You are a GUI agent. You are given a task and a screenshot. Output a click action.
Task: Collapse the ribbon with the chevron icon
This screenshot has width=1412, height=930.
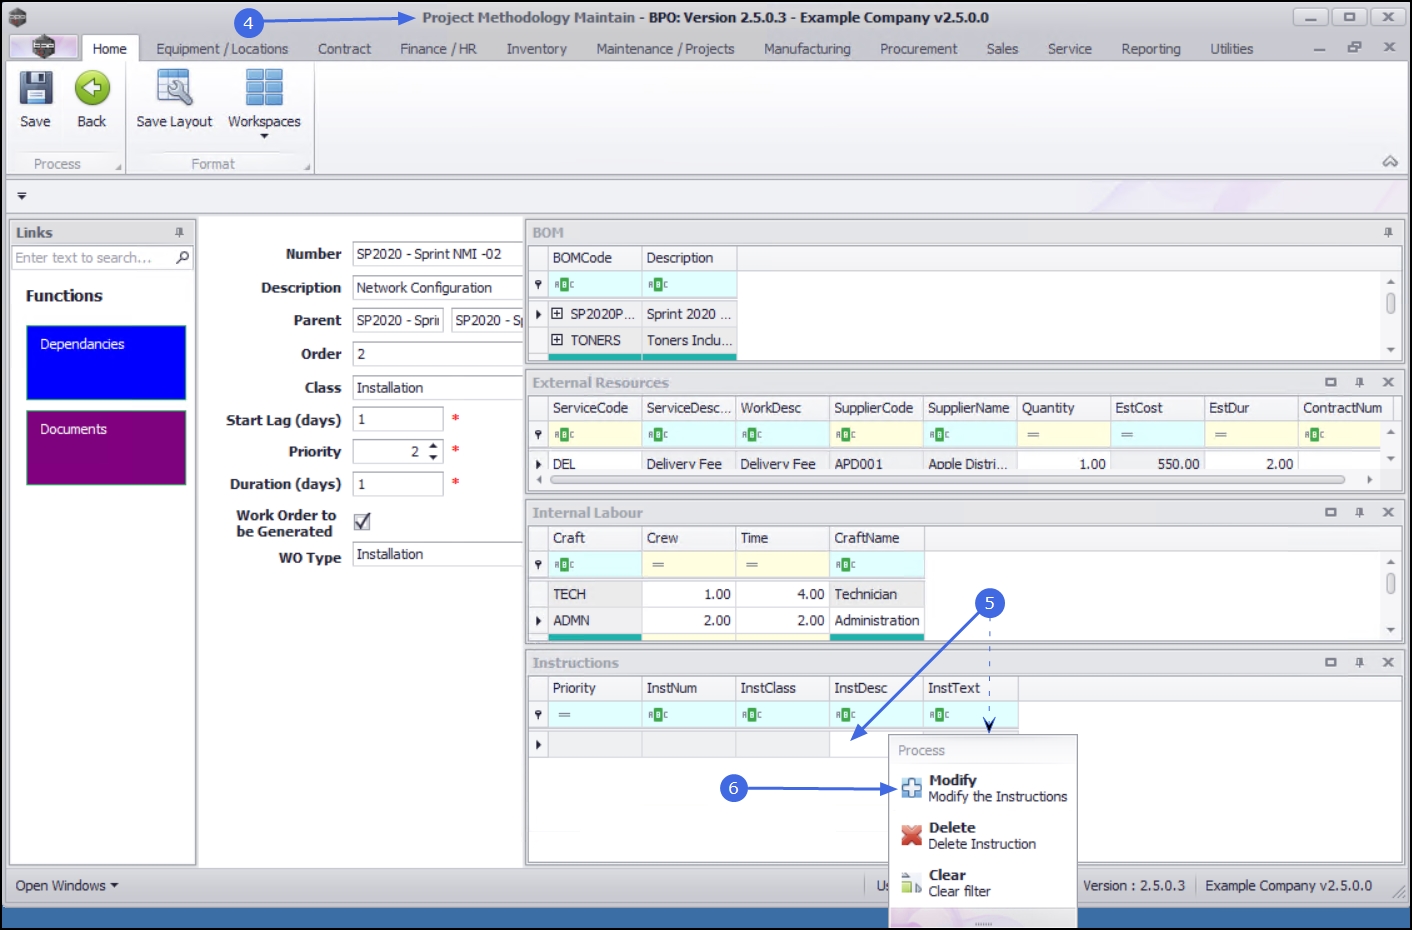pos(1390,162)
